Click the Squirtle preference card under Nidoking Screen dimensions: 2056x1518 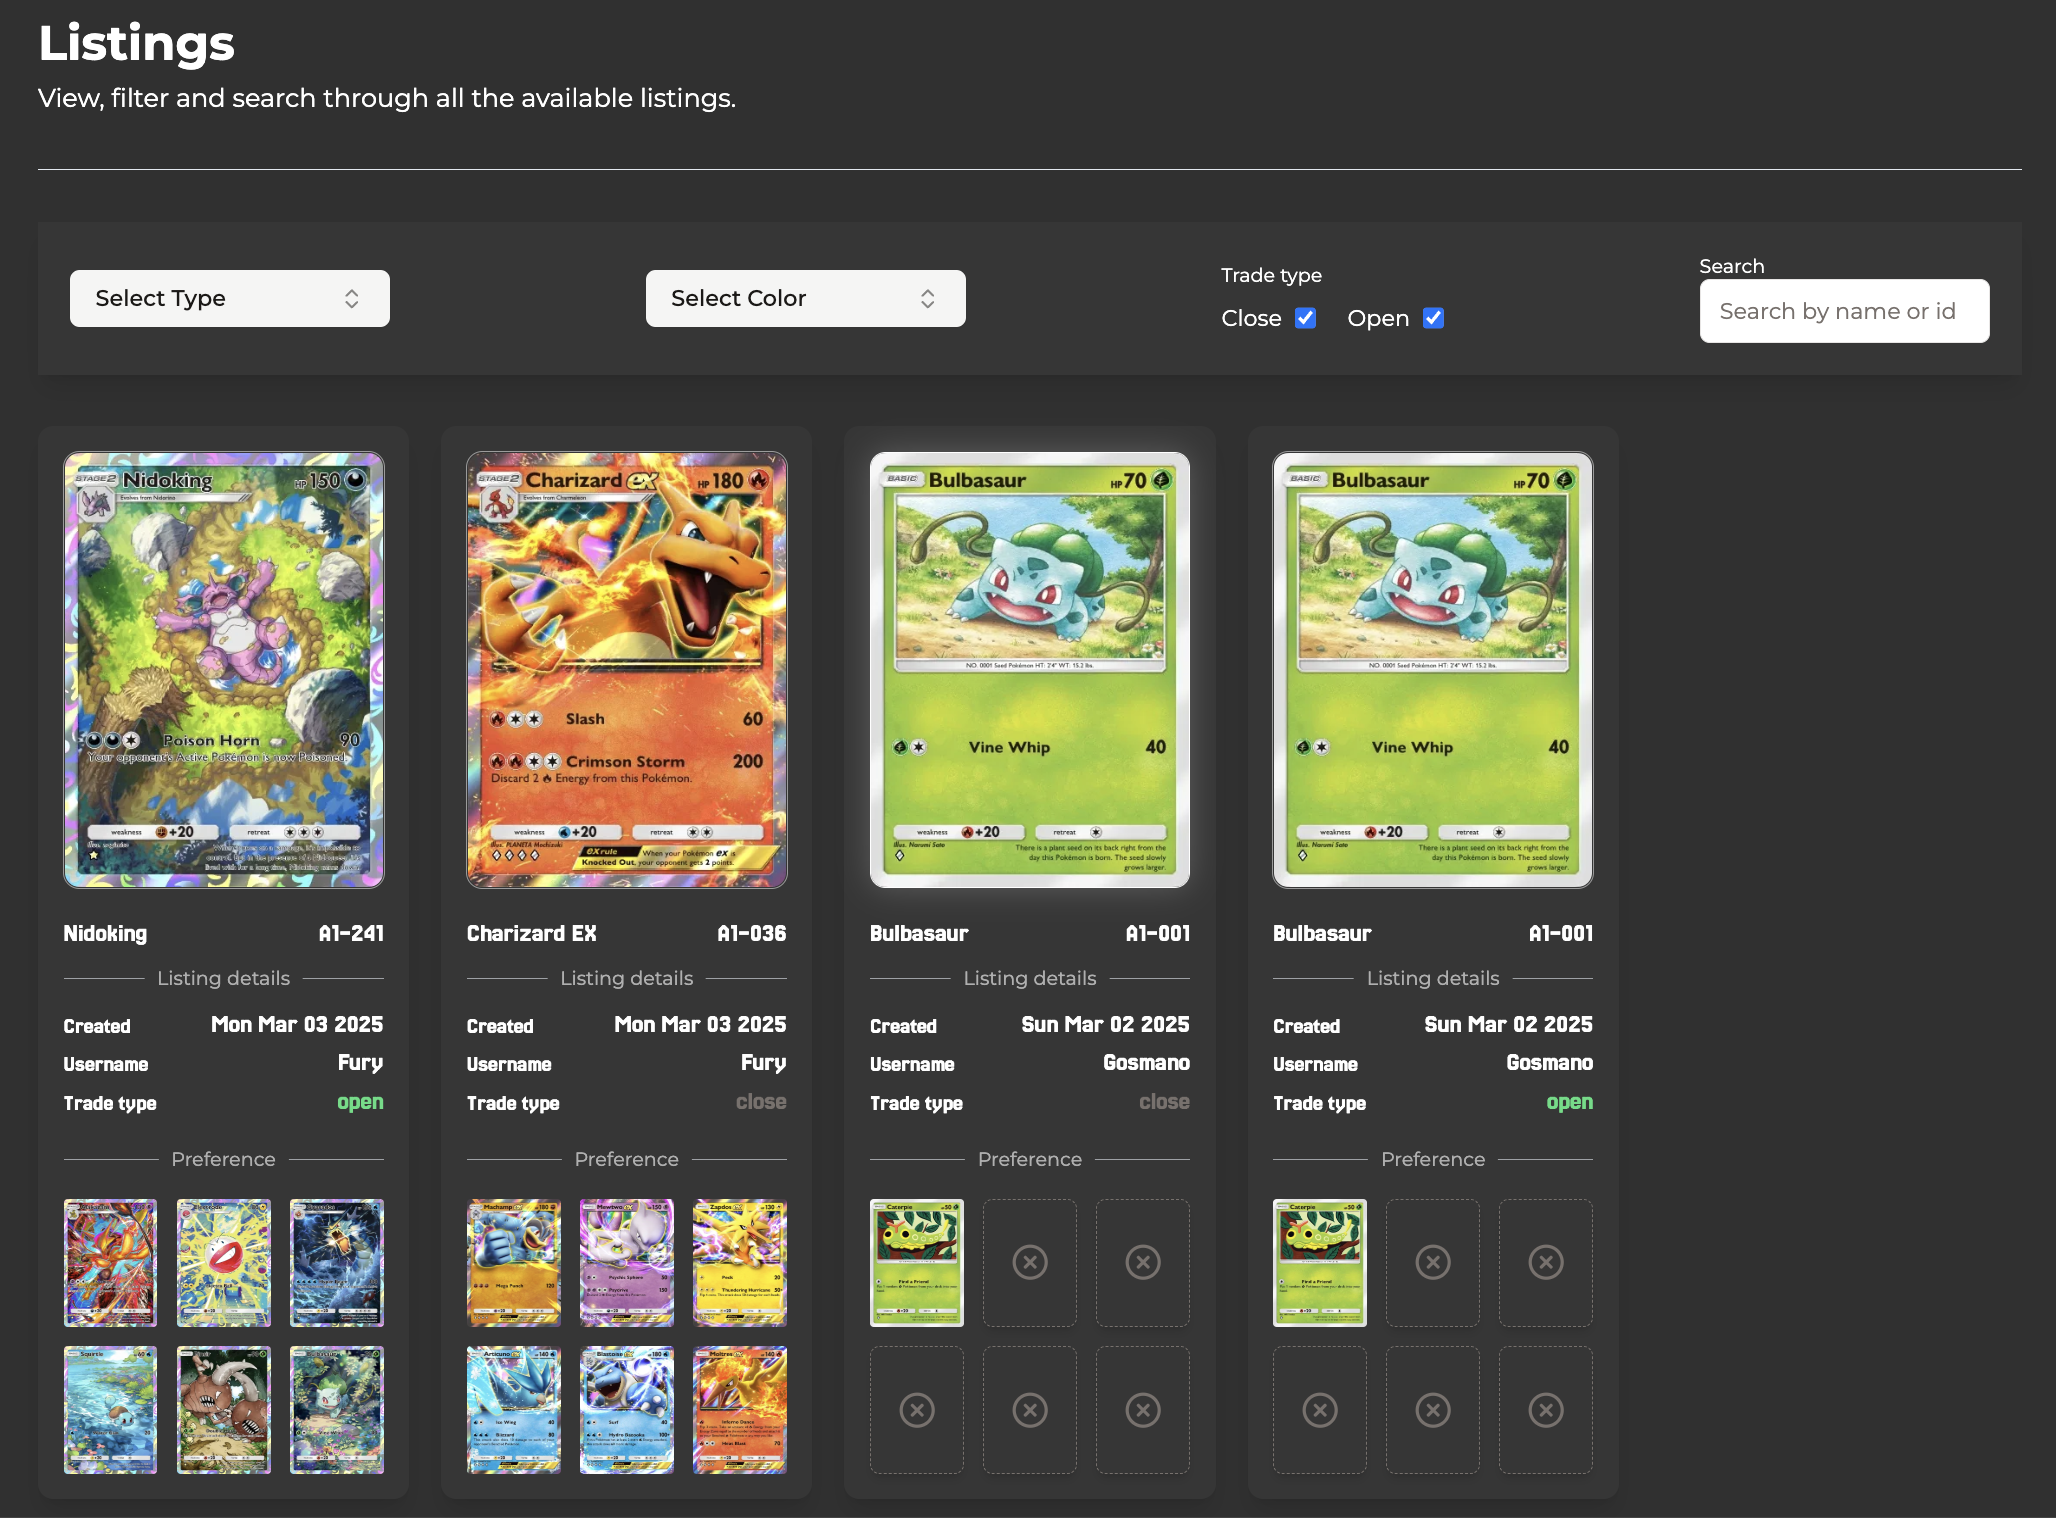[x=110, y=1410]
